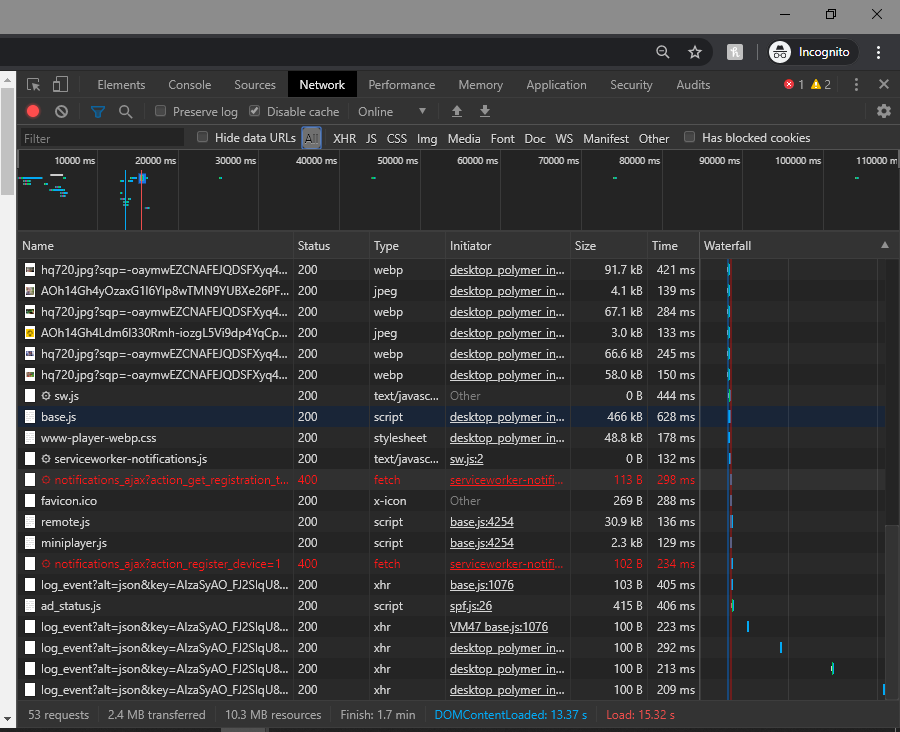
Task: Open network settings gear
Action: tap(883, 112)
